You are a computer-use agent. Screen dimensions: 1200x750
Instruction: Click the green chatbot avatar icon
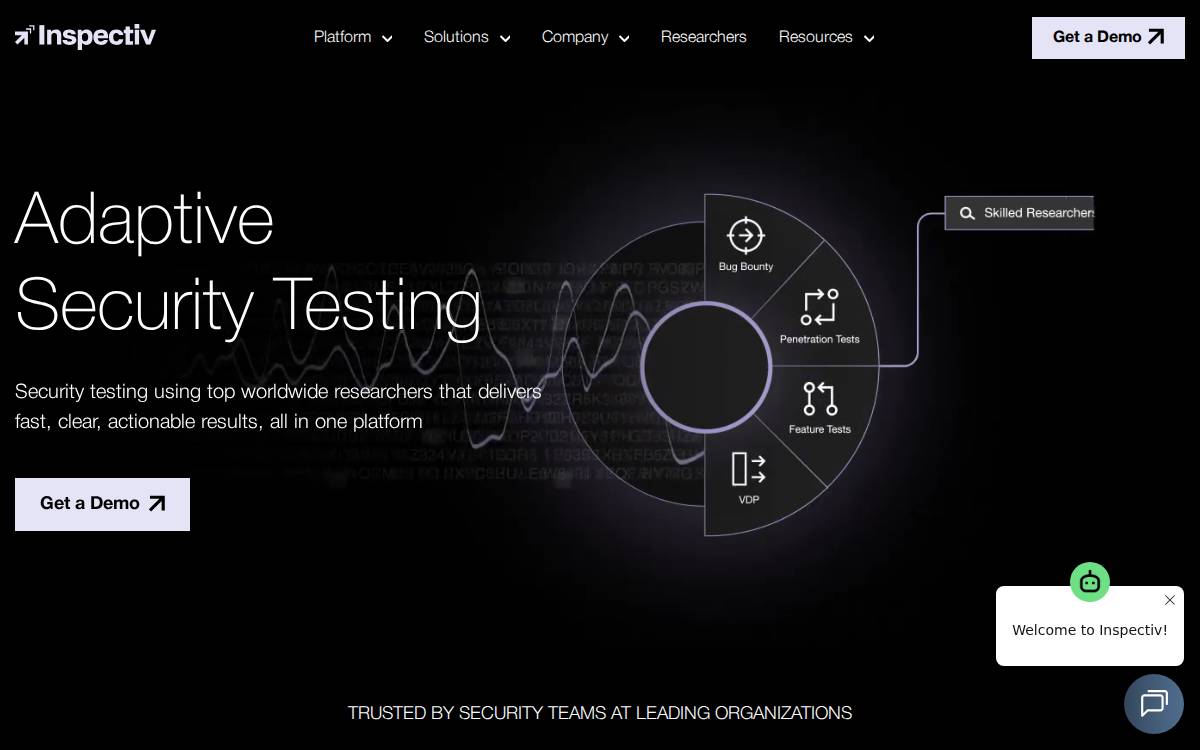point(1090,582)
